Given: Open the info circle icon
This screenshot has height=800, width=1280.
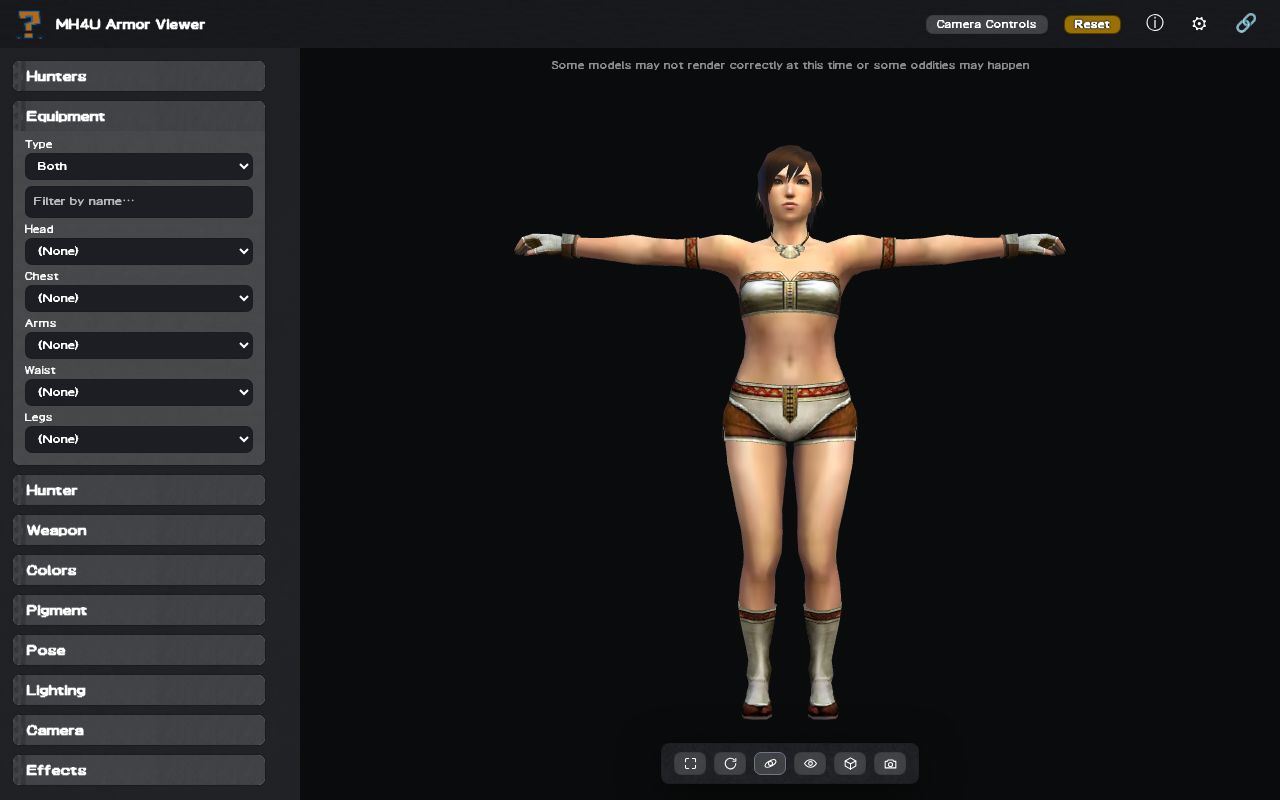Looking at the screenshot, I should coord(1155,23).
